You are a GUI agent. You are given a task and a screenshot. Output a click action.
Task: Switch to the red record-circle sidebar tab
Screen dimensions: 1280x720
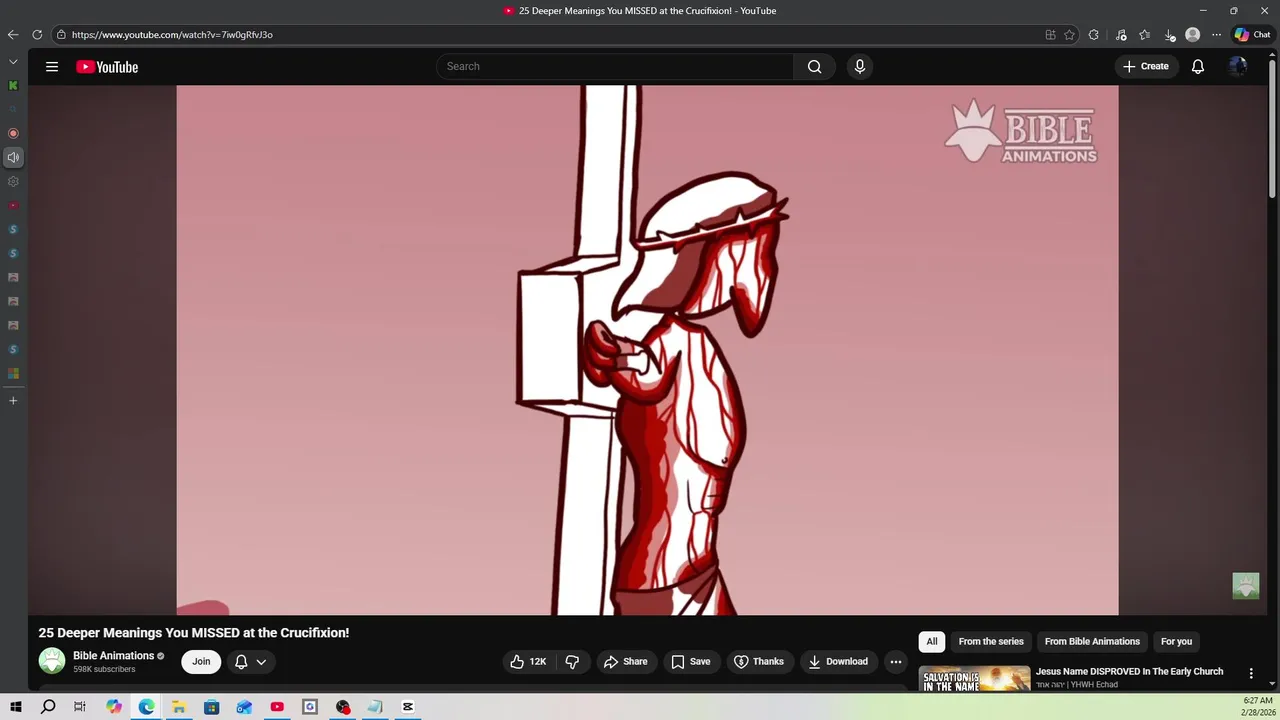point(13,134)
